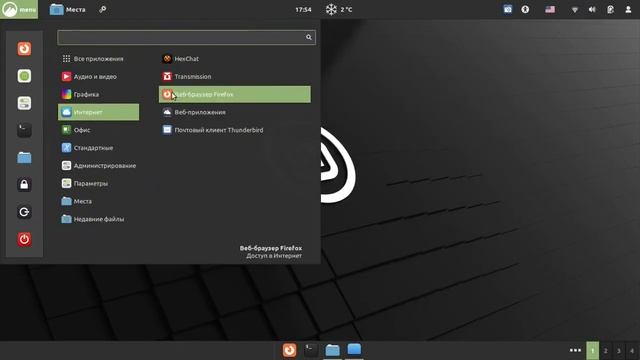Select the Администрирование category

coord(98,166)
